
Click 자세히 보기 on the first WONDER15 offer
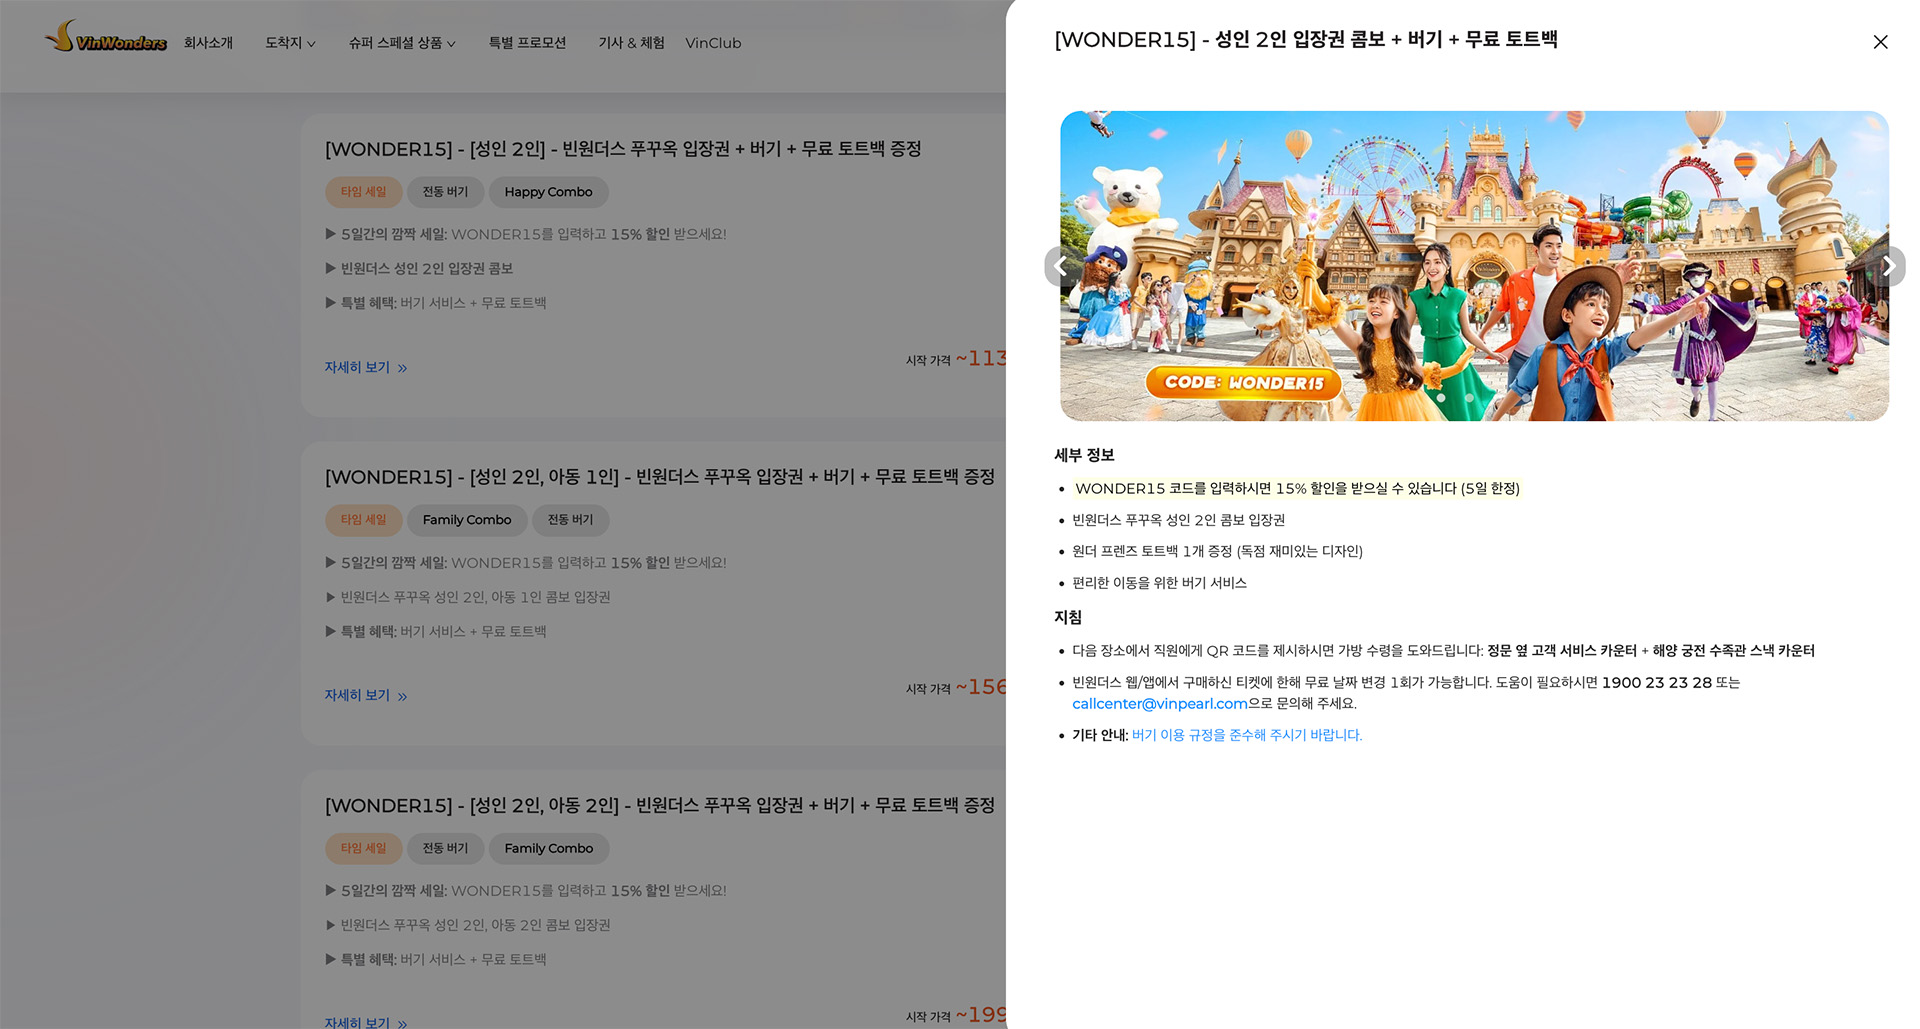[x=355, y=368]
